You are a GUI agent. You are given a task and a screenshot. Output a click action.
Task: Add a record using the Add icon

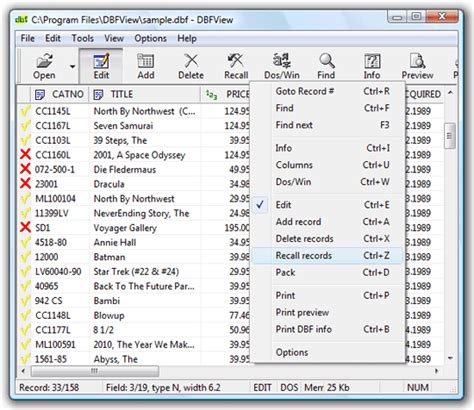[146, 66]
